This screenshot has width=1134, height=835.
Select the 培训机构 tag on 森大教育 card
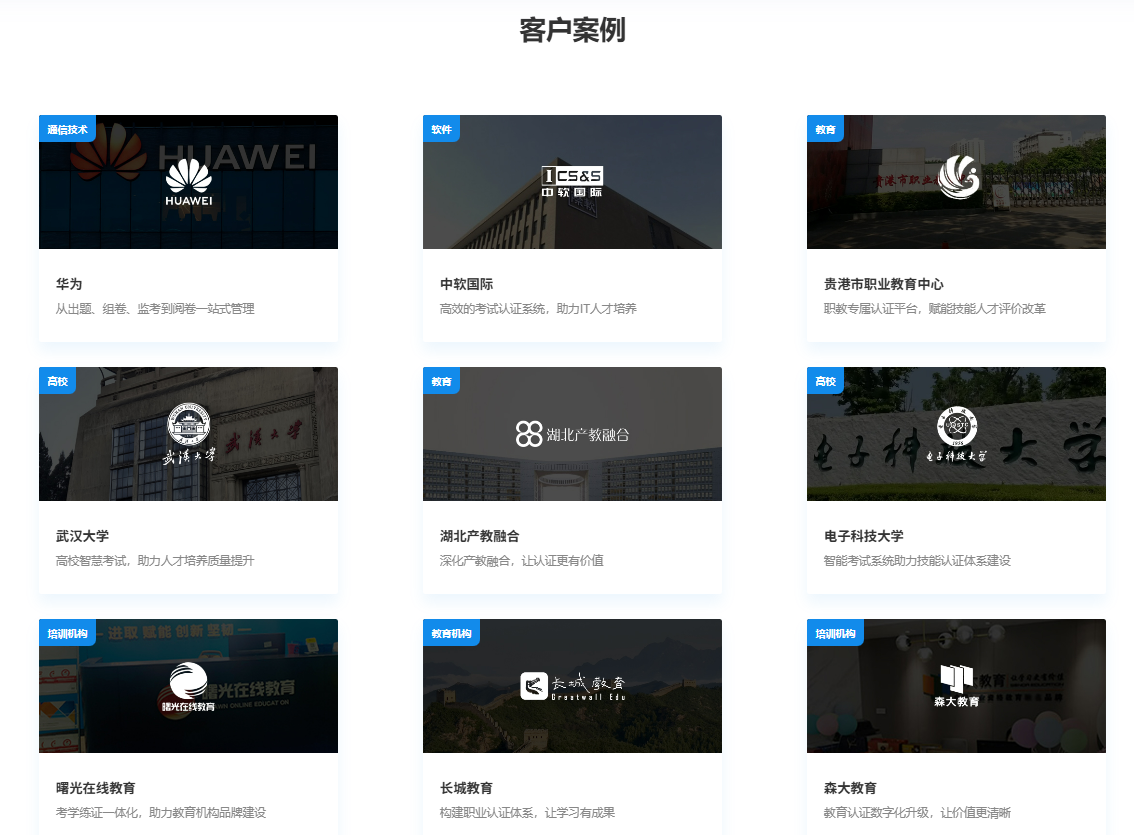click(835, 633)
